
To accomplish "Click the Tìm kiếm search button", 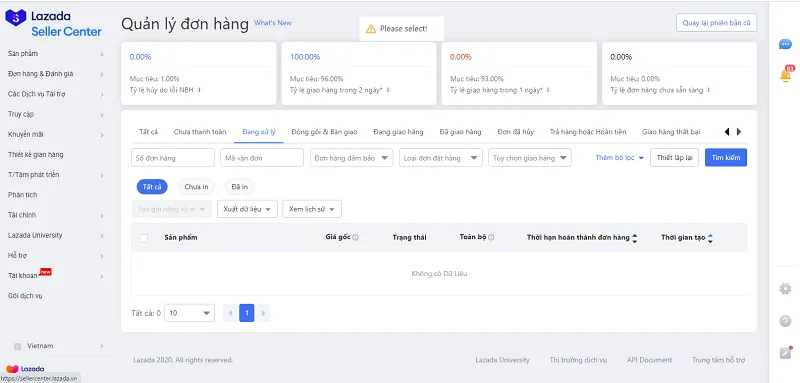I will pyautogui.click(x=726, y=158).
